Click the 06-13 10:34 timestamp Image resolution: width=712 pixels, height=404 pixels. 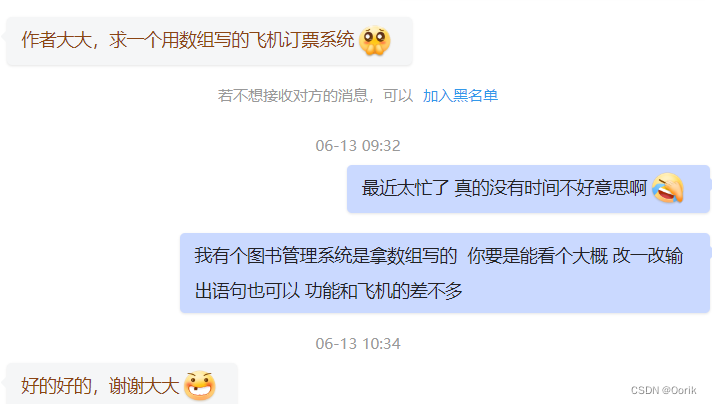pos(358,344)
